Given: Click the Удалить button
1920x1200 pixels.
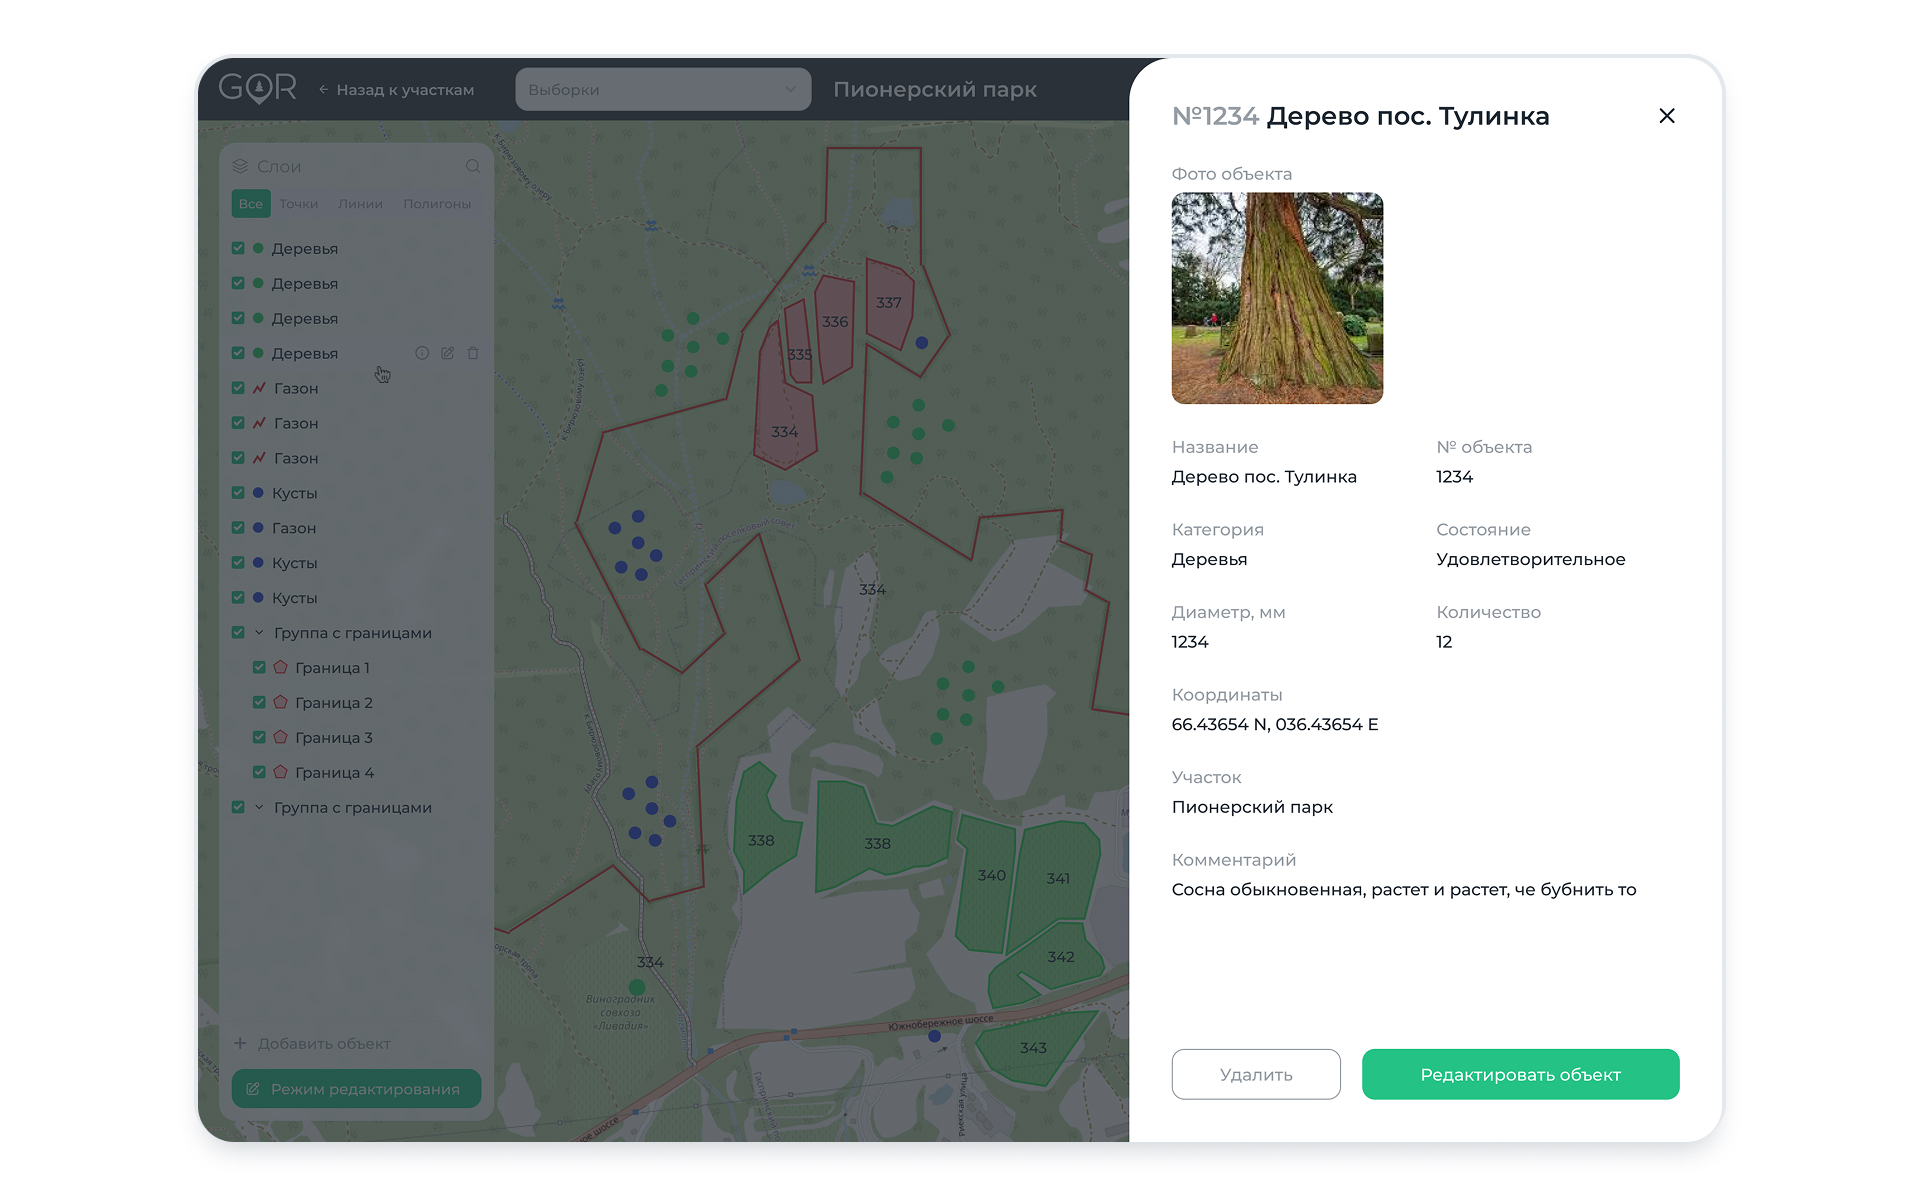Looking at the screenshot, I should tap(1256, 1074).
